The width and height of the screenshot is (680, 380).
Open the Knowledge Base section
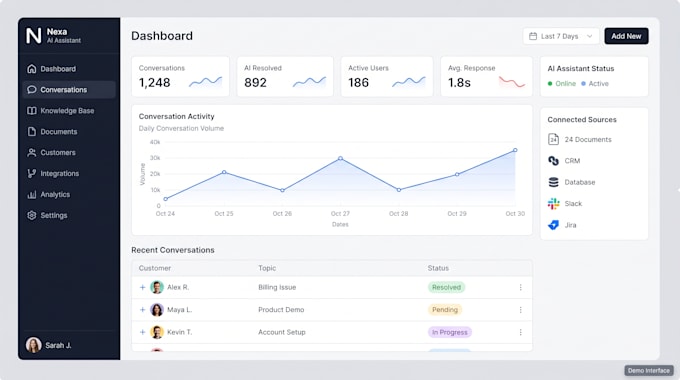coord(69,111)
